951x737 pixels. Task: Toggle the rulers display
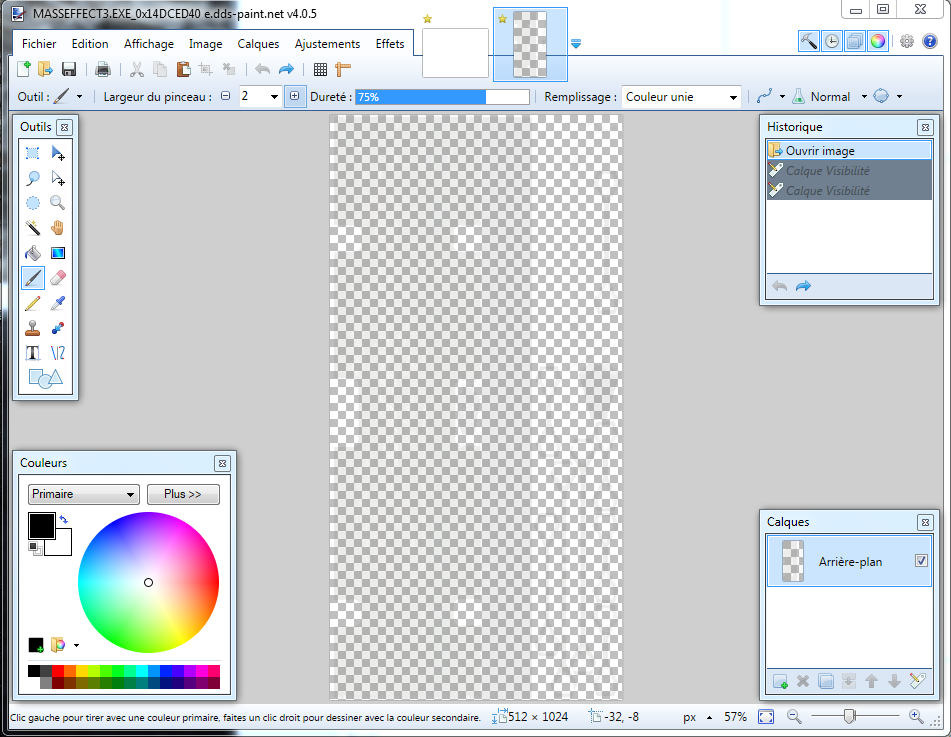click(343, 69)
